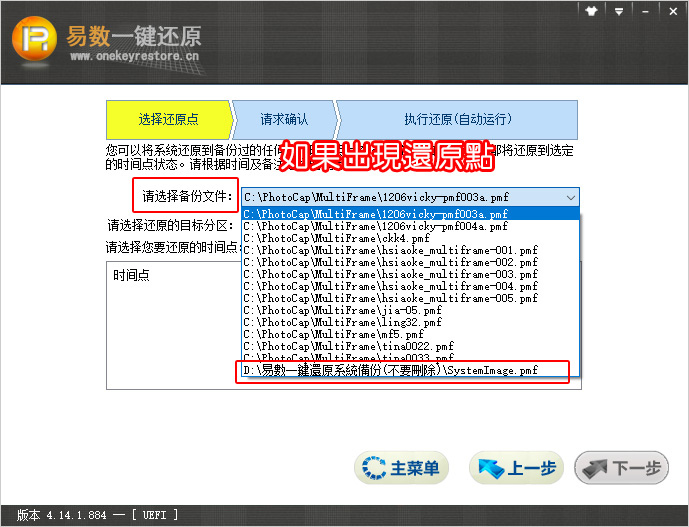Click the 请选择备份文件 label

[187, 196]
